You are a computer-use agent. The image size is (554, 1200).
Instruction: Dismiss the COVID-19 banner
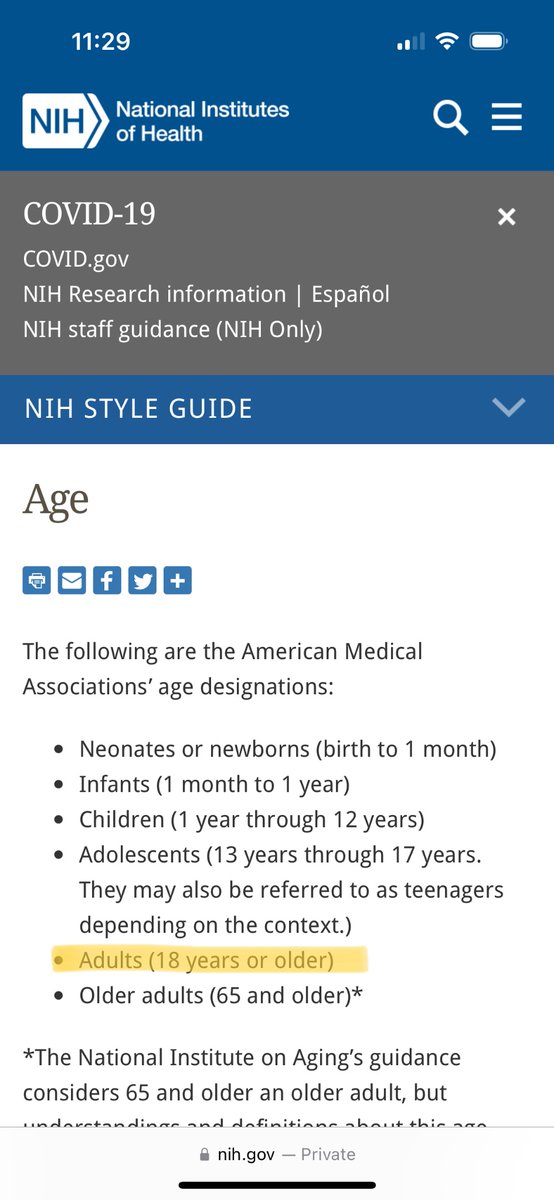(507, 216)
